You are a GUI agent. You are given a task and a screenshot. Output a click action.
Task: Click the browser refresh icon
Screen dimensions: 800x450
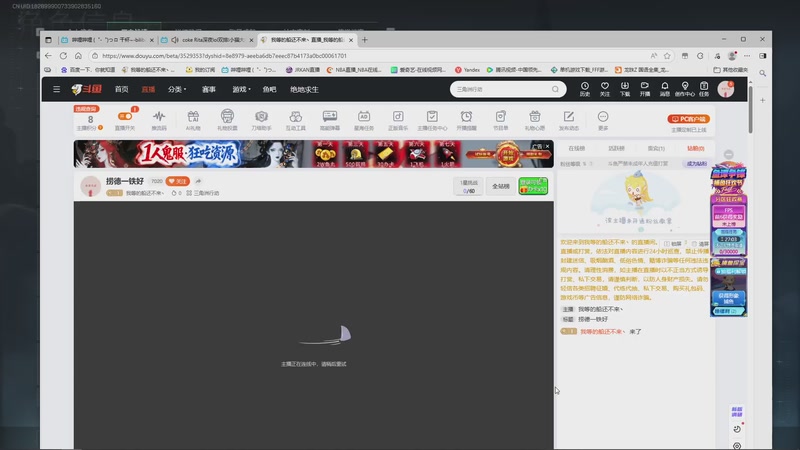(x=63, y=56)
